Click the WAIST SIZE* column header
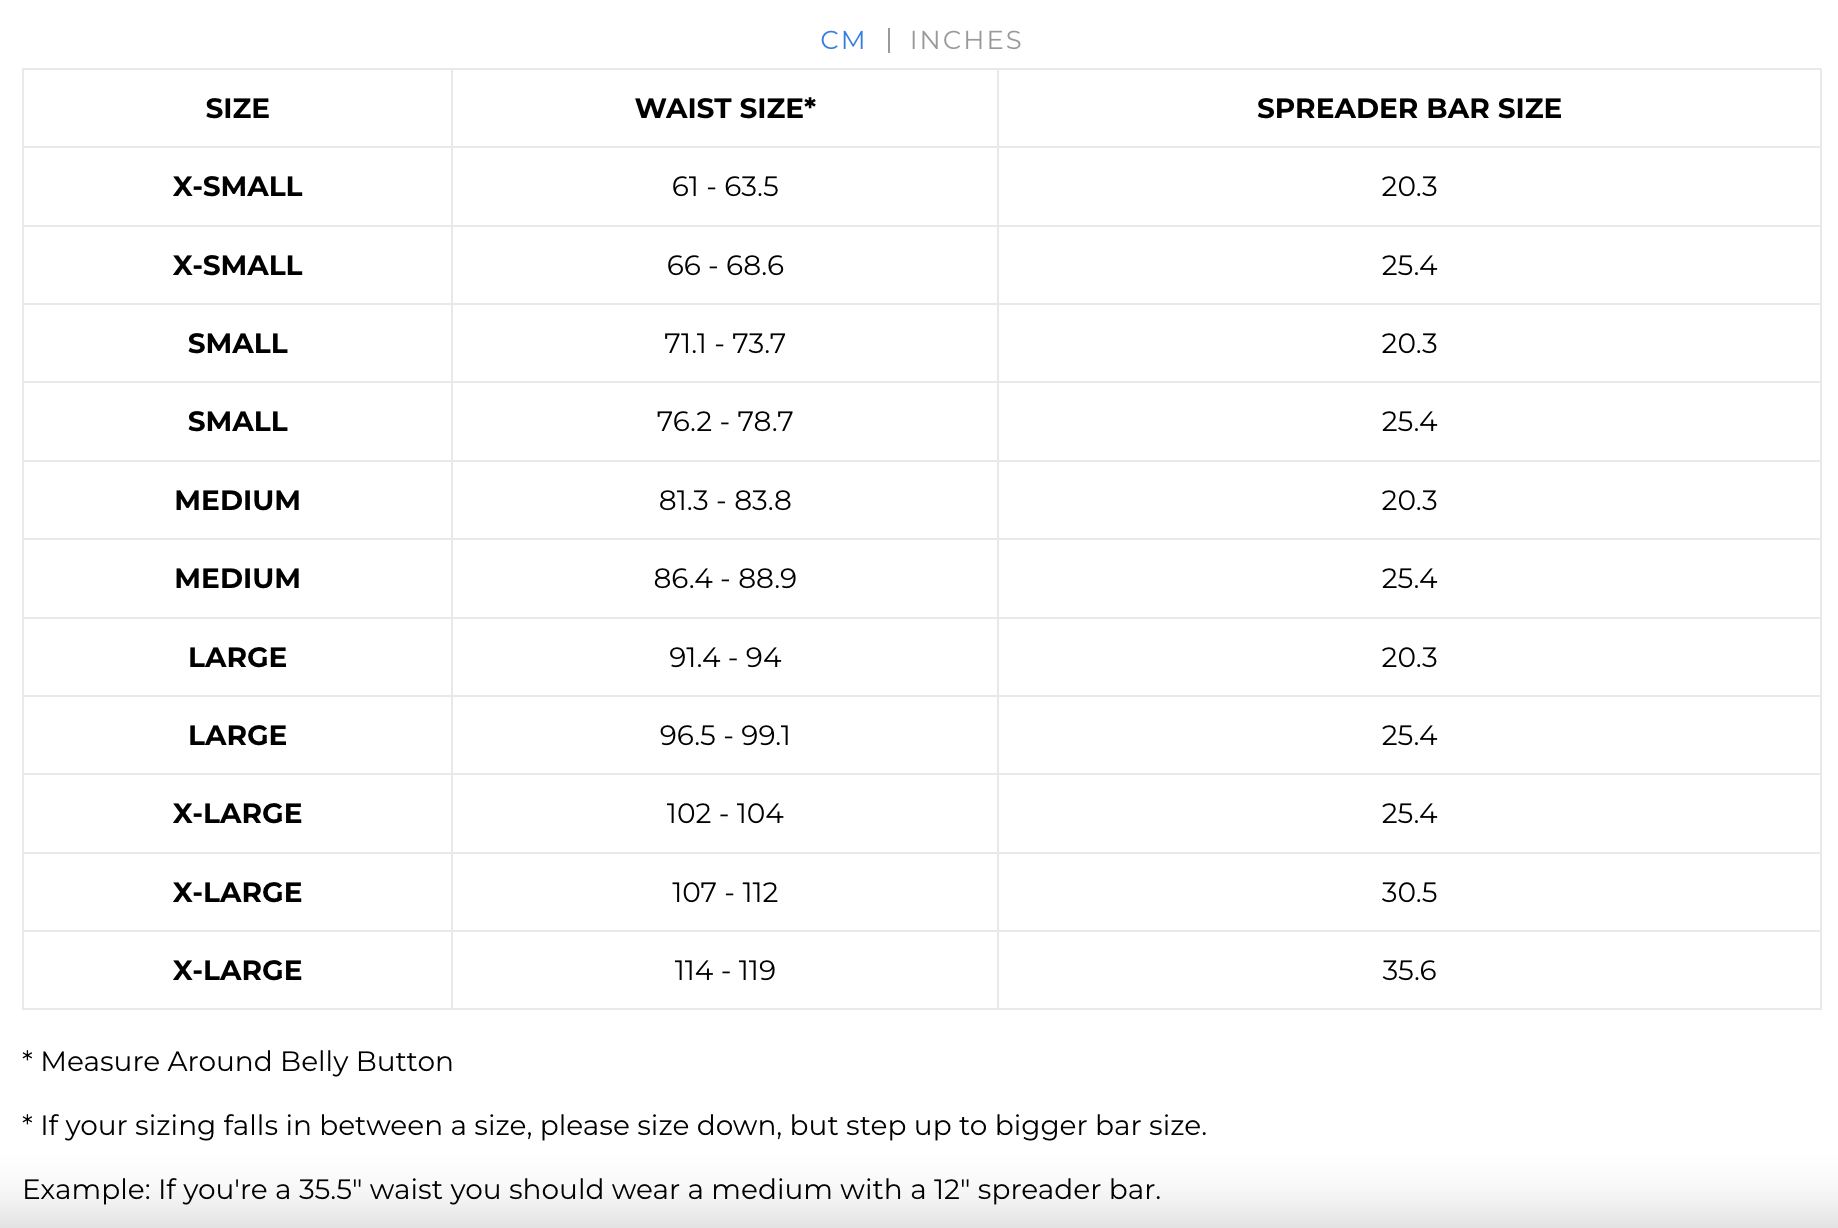Image resolution: width=1838 pixels, height=1228 pixels. point(725,108)
